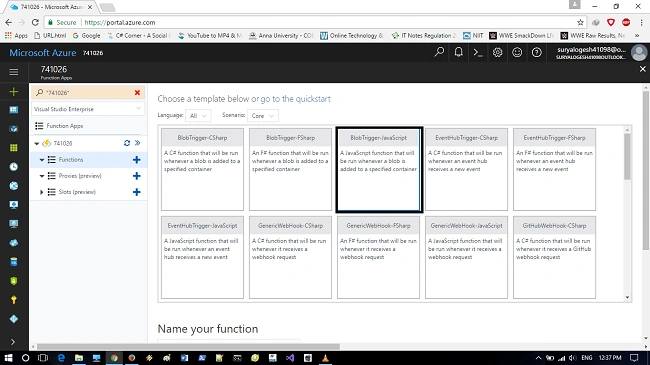Choose EventHubTrigger-CSharp template
This screenshot has width=650, height=365.
click(466, 169)
